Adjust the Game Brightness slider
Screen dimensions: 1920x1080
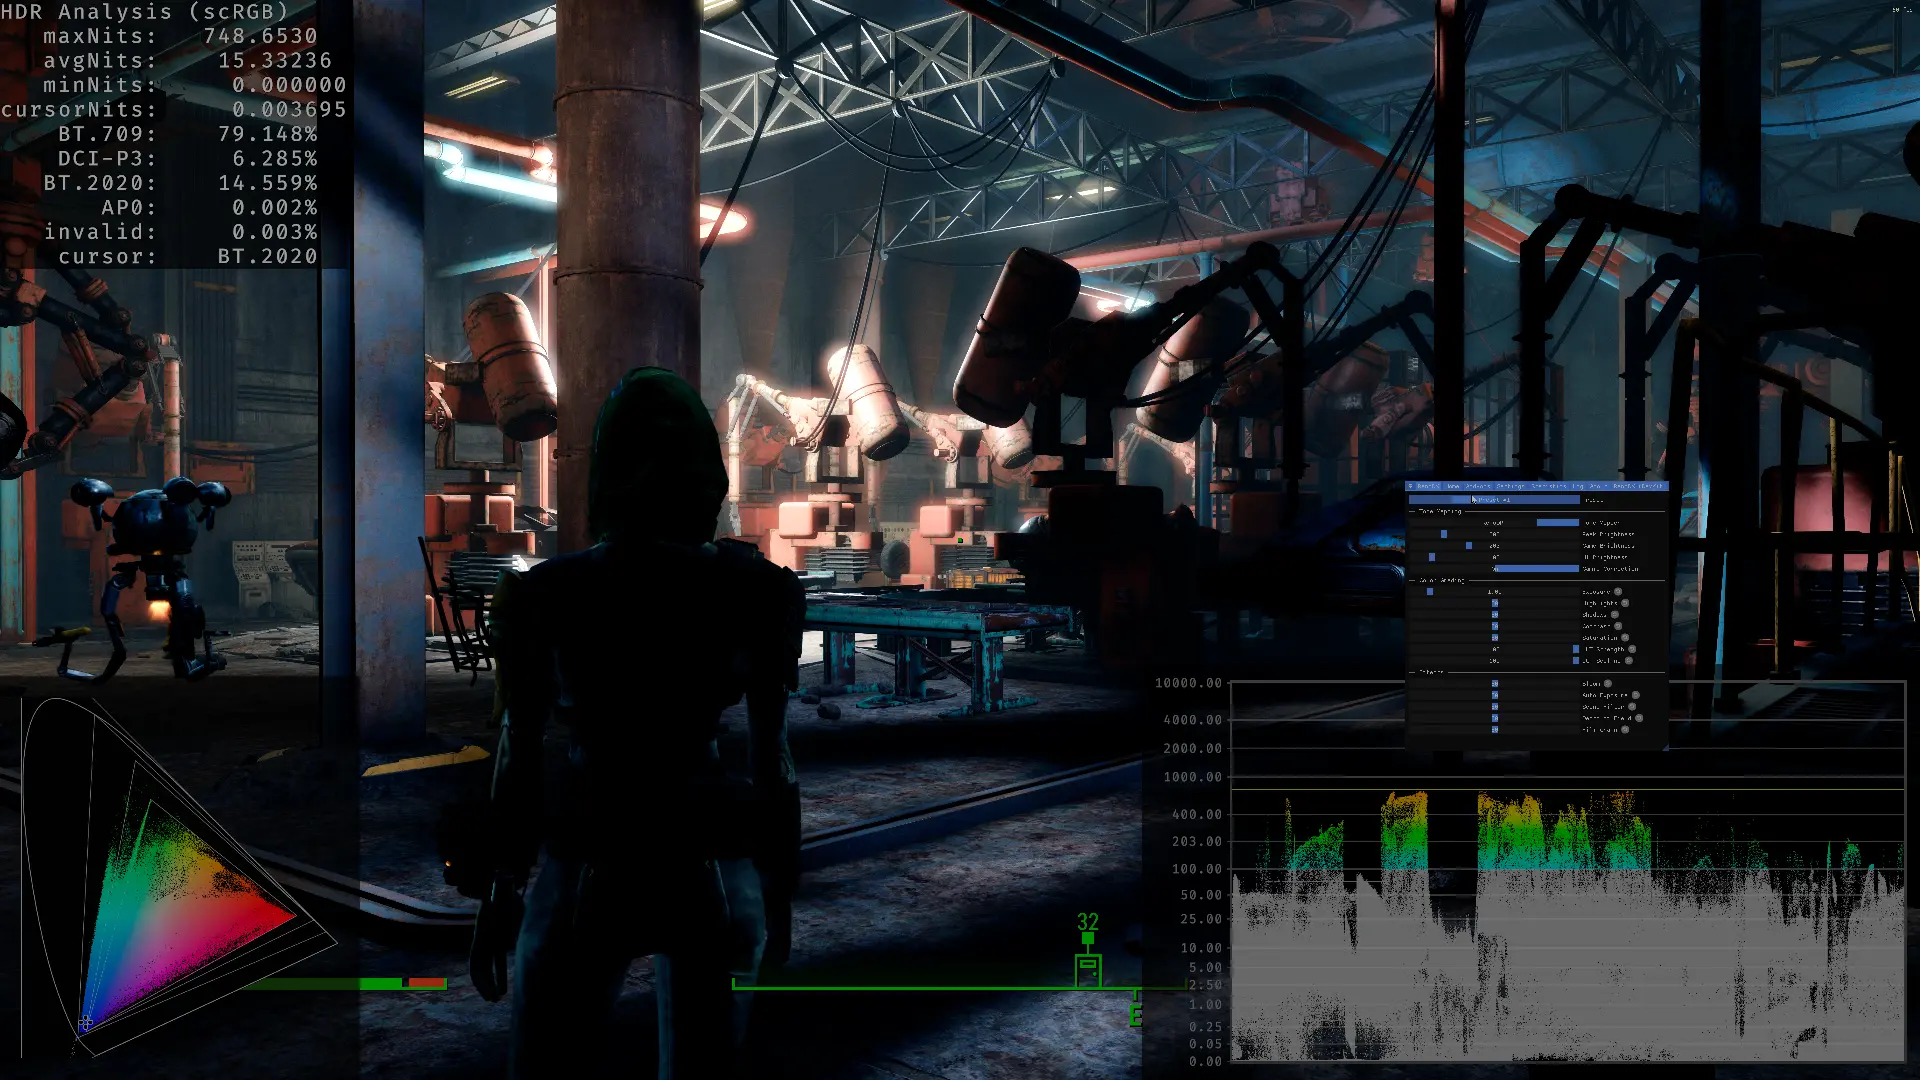pyautogui.click(x=1494, y=546)
